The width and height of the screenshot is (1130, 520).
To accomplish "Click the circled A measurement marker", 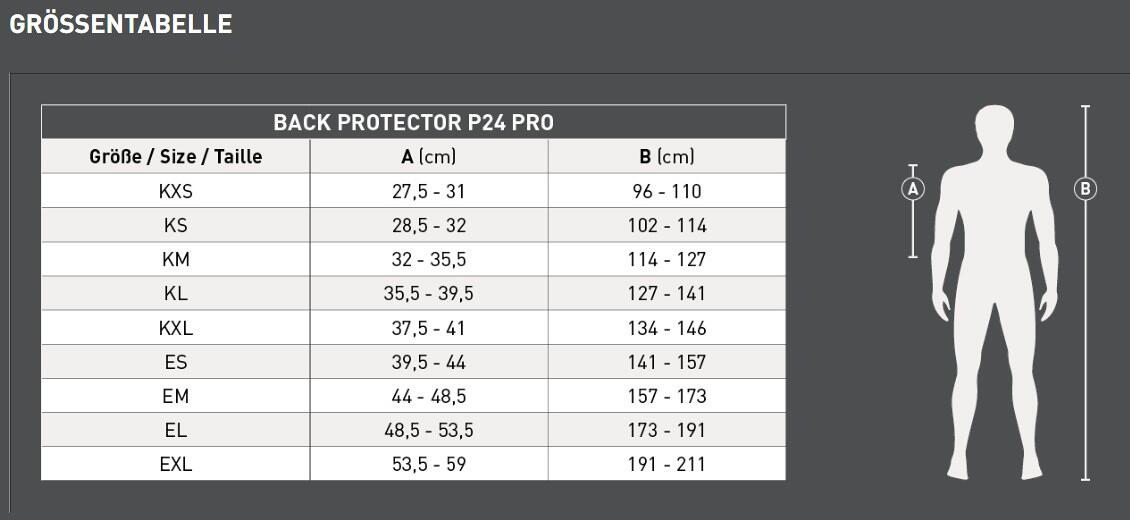I will pos(912,189).
